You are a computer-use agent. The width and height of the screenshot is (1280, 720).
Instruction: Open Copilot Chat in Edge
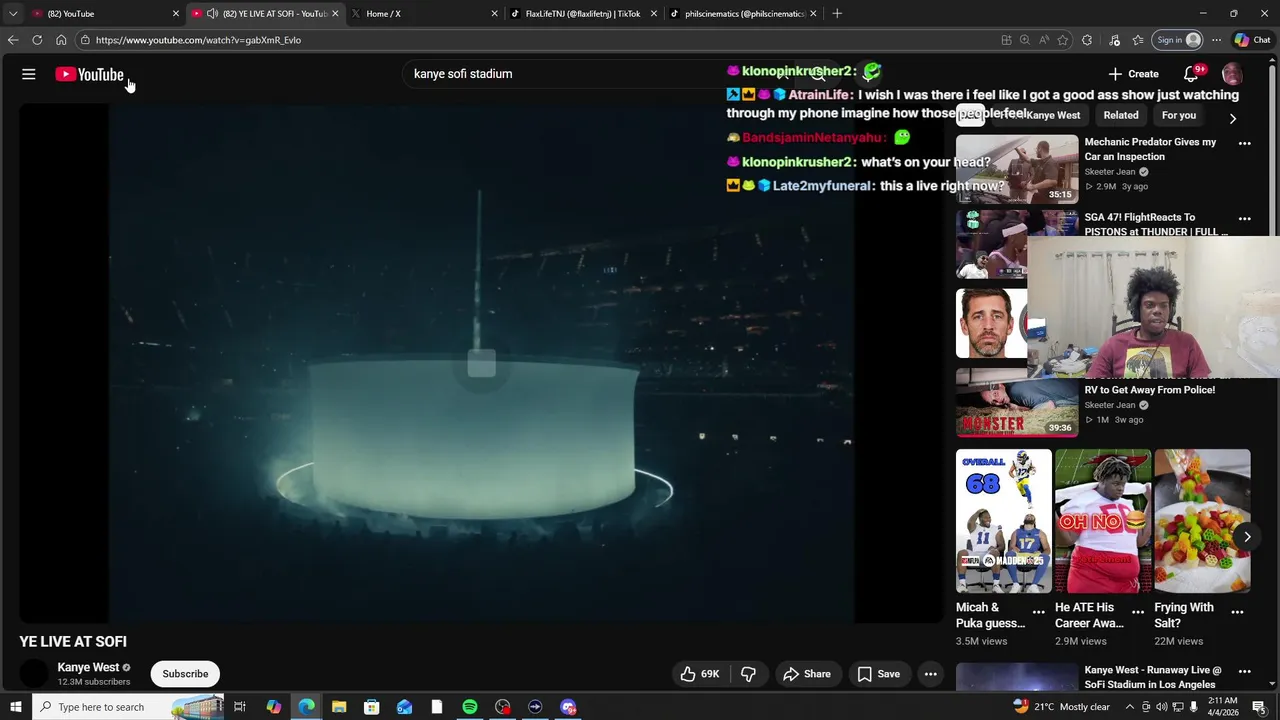(x=1254, y=40)
